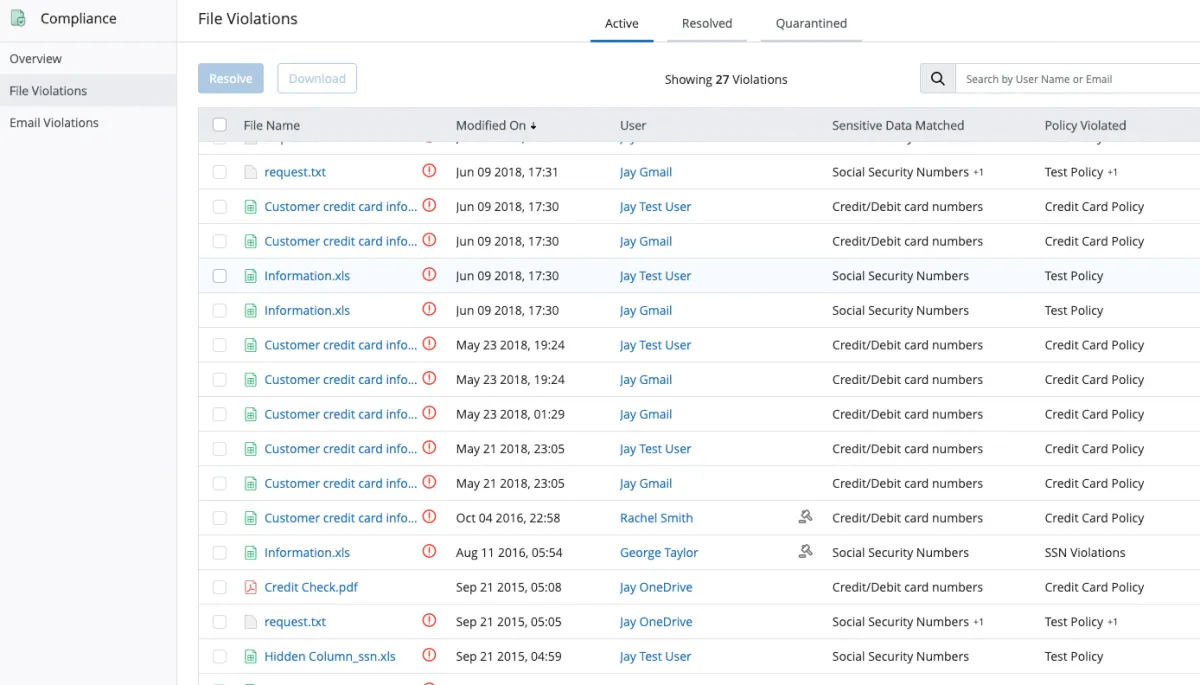The image size is (1200, 685).
Task: Select all files with header checkbox
Action: (220, 125)
